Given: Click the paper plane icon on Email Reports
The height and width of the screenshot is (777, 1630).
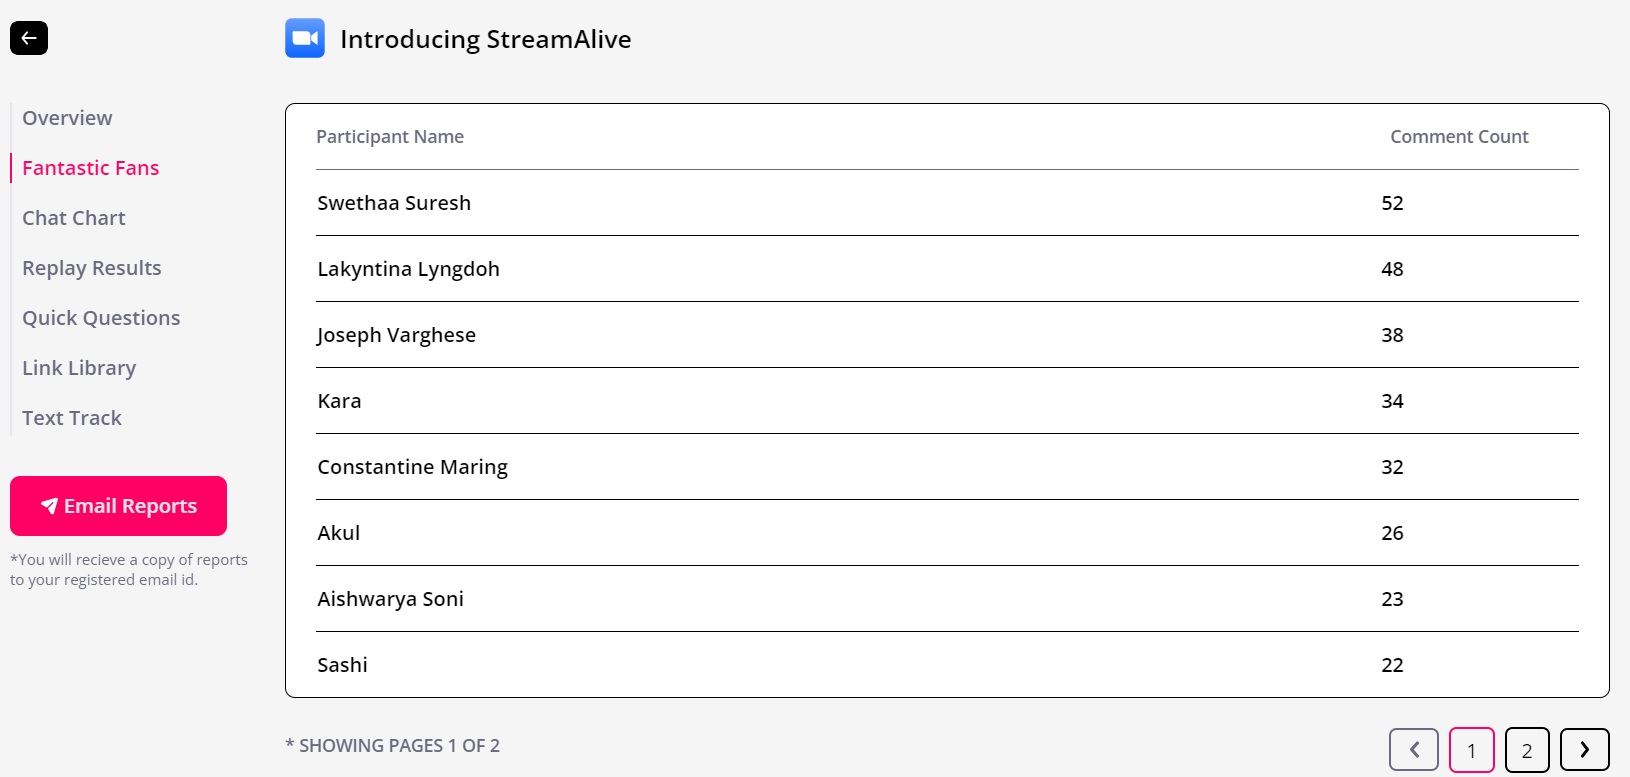Looking at the screenshot, I should tap(49, 506).
